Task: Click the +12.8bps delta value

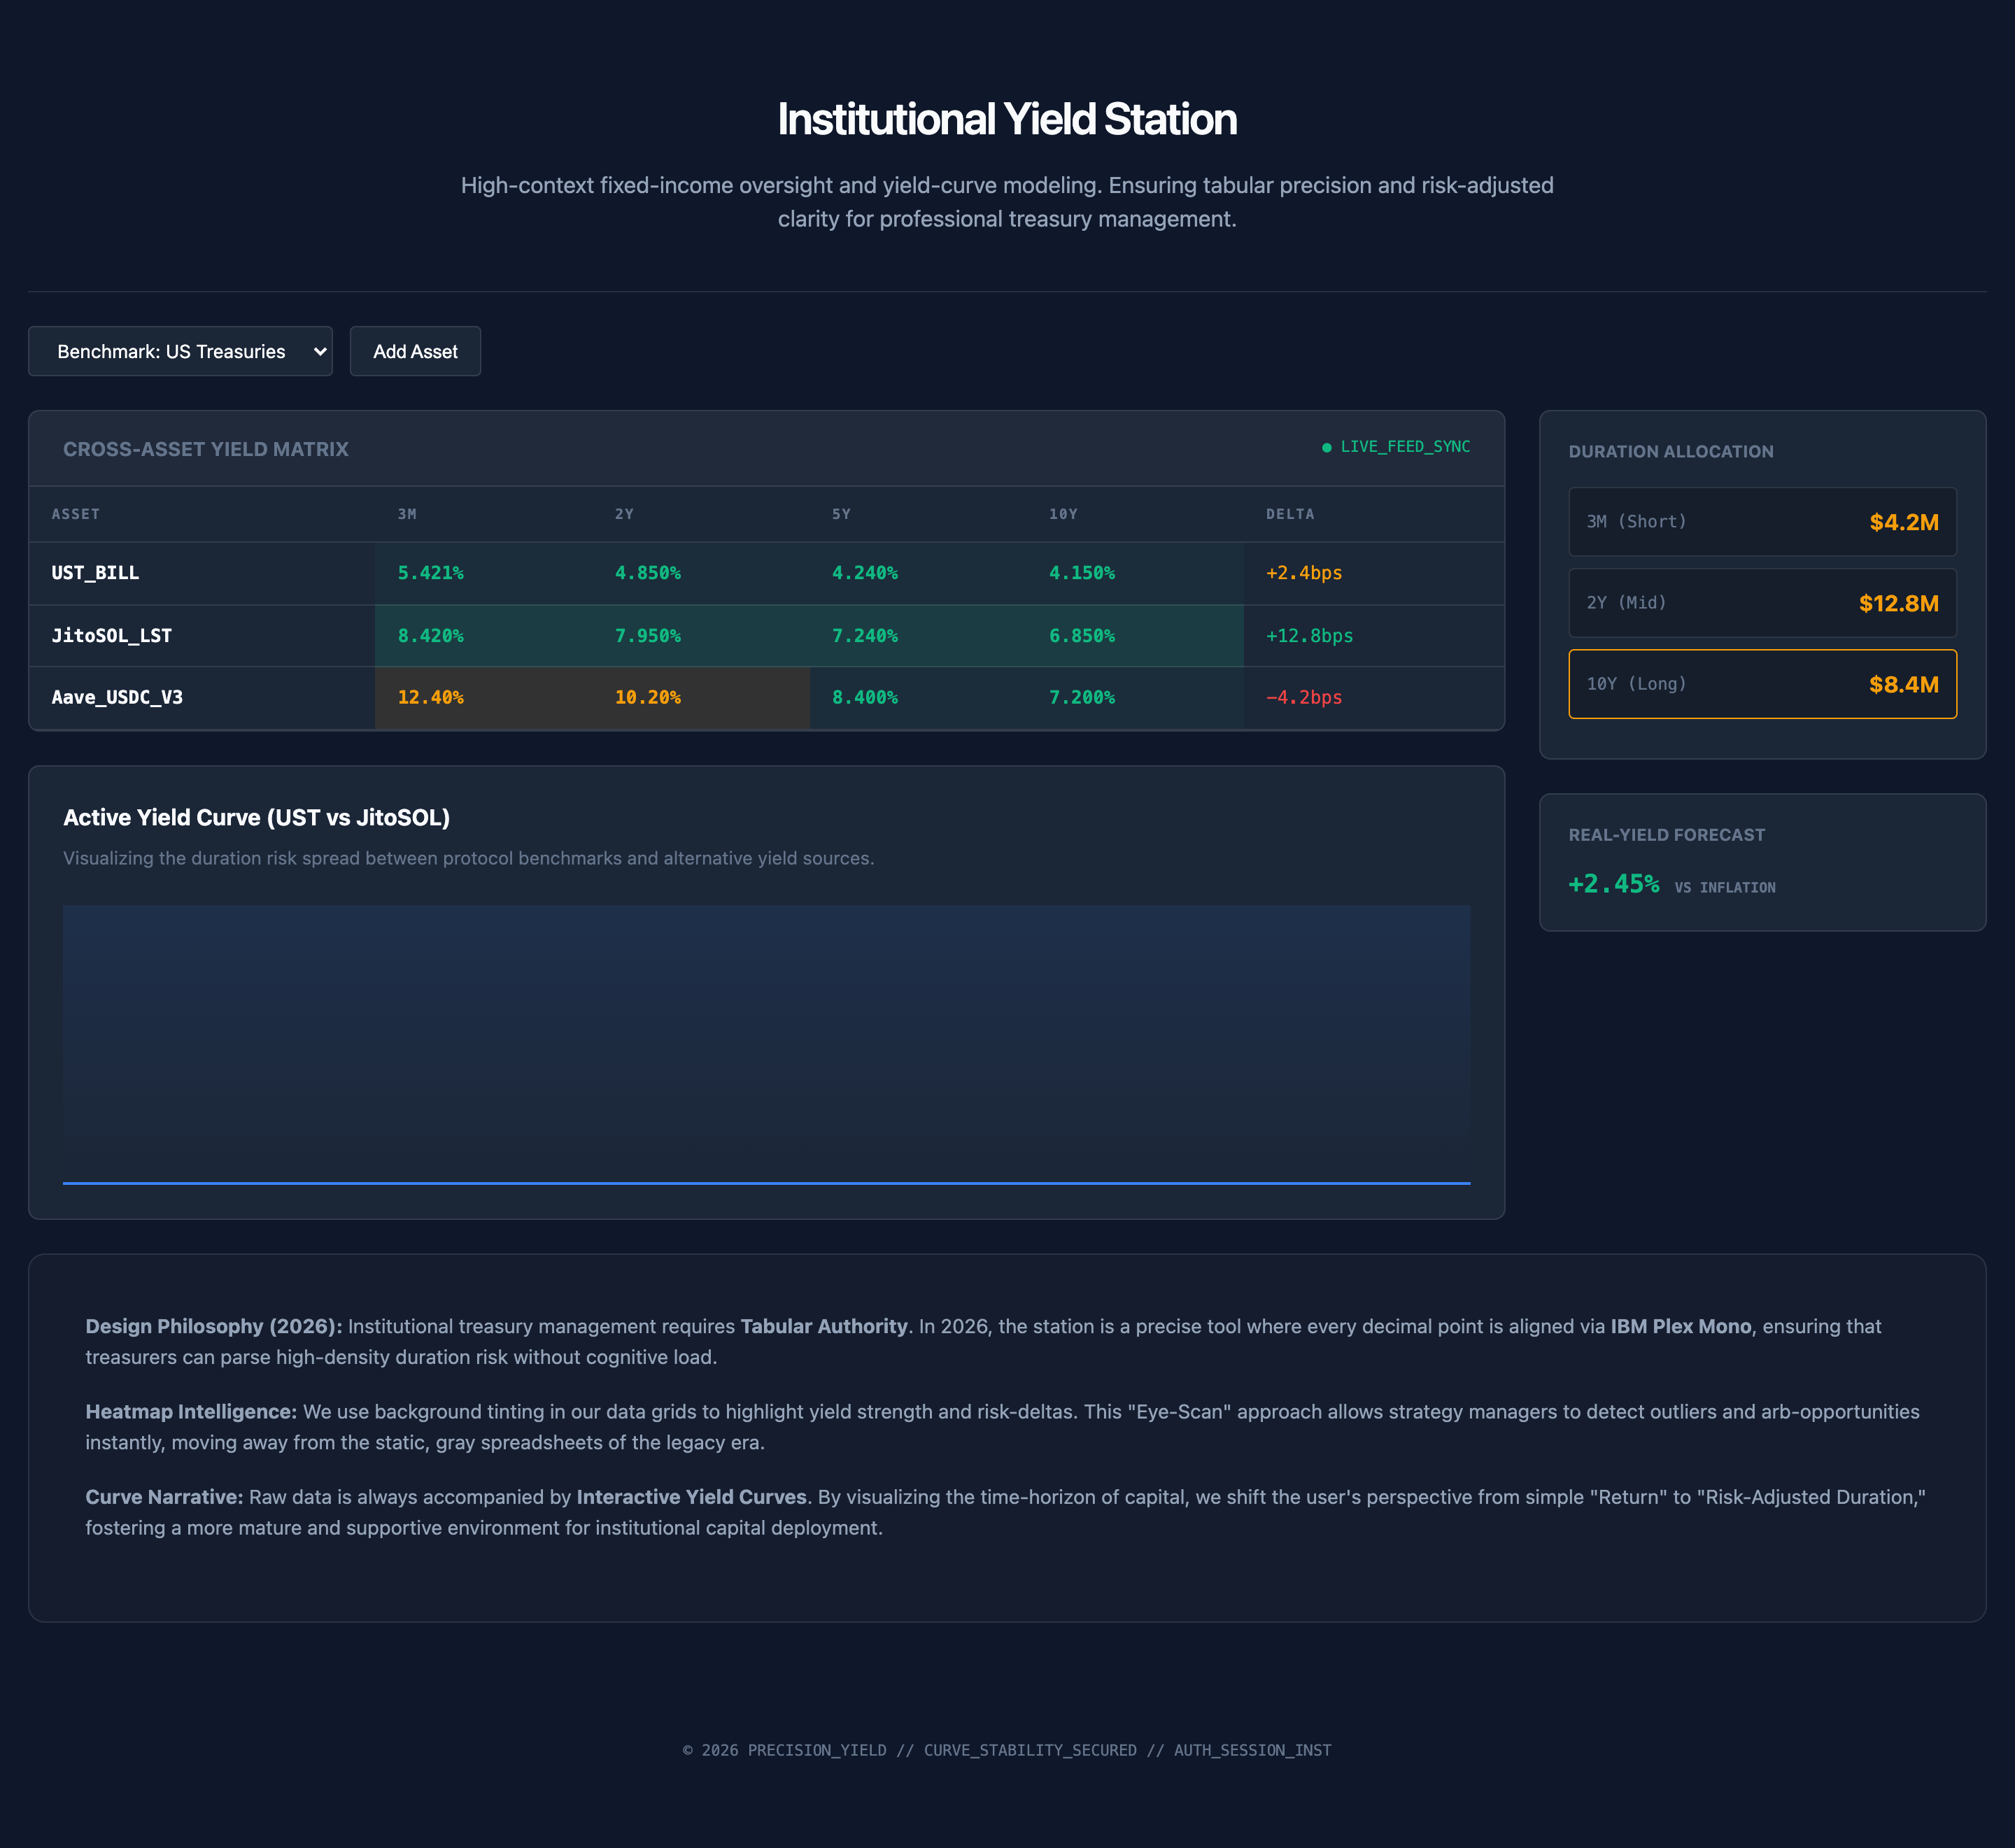Action: point(1309,636)
